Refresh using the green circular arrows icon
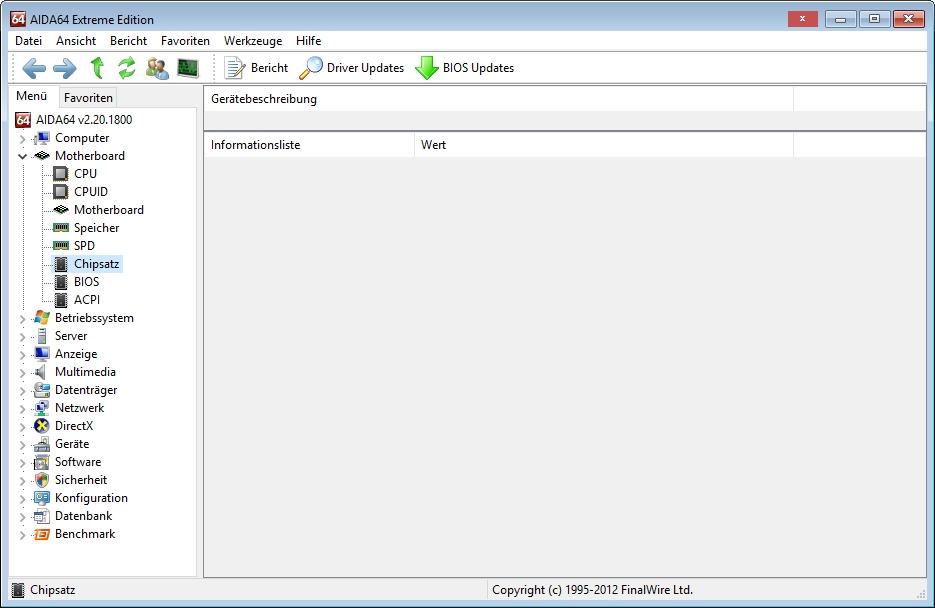This screenshot has width=935, height=608. point(126,68)
